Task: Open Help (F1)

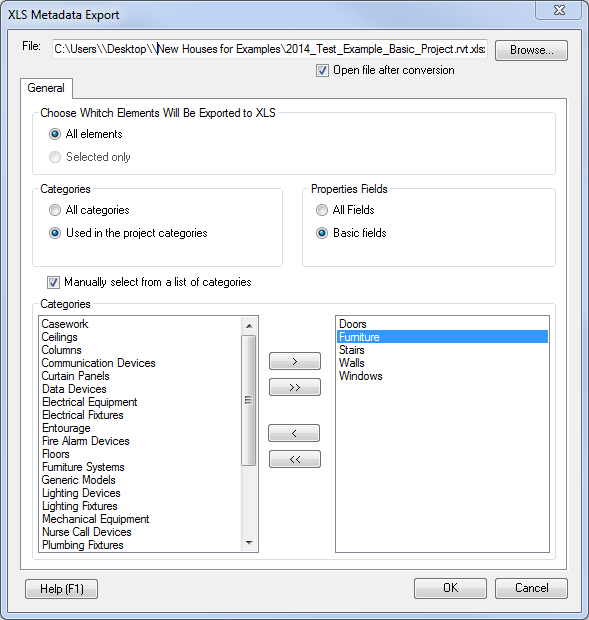Action: pyautogui.click(x=61, y=589)
